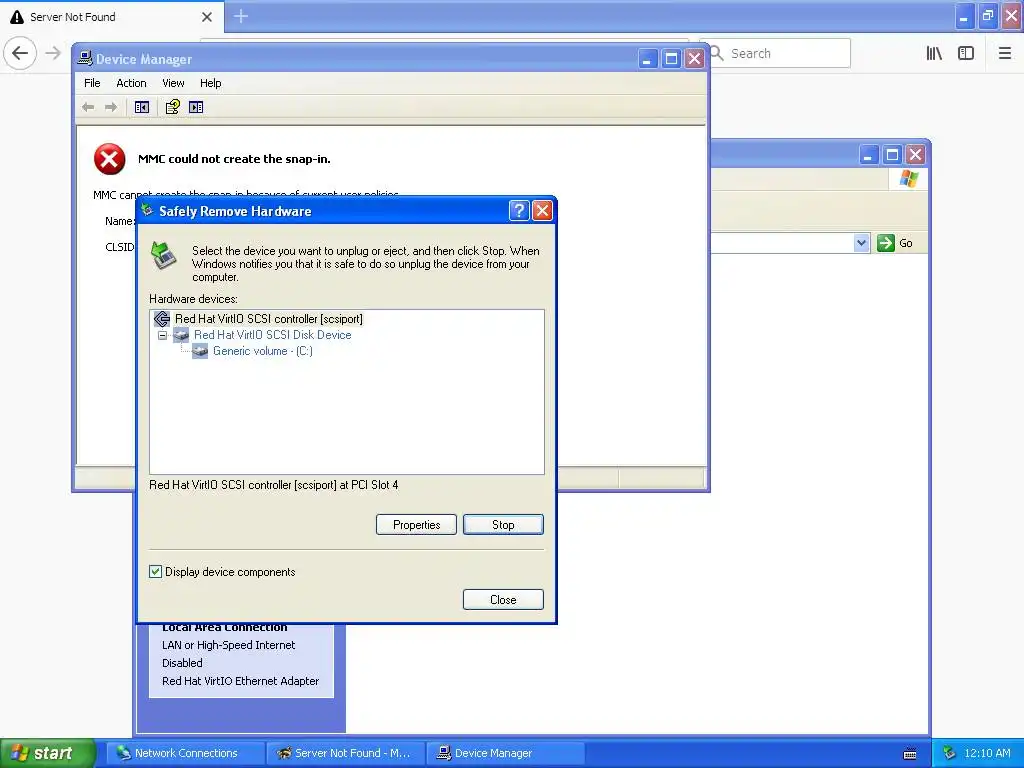Viewport: 1024px width, 768px height.
Task: Select Red Hat VirtIO SCSI Disk Device row
Action: point(272,334)
